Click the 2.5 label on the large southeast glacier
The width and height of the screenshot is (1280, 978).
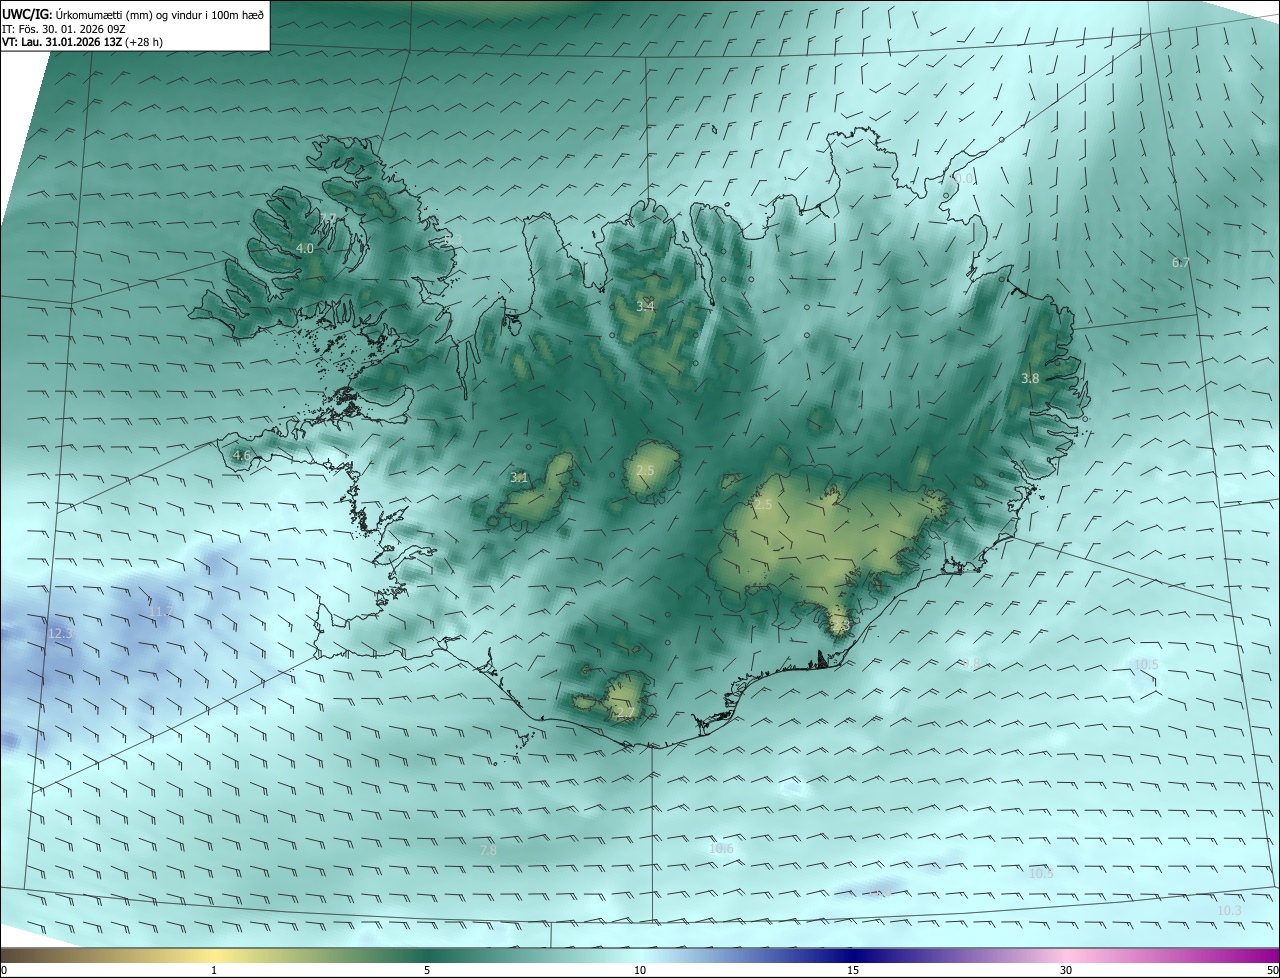(x=763, y=505)
